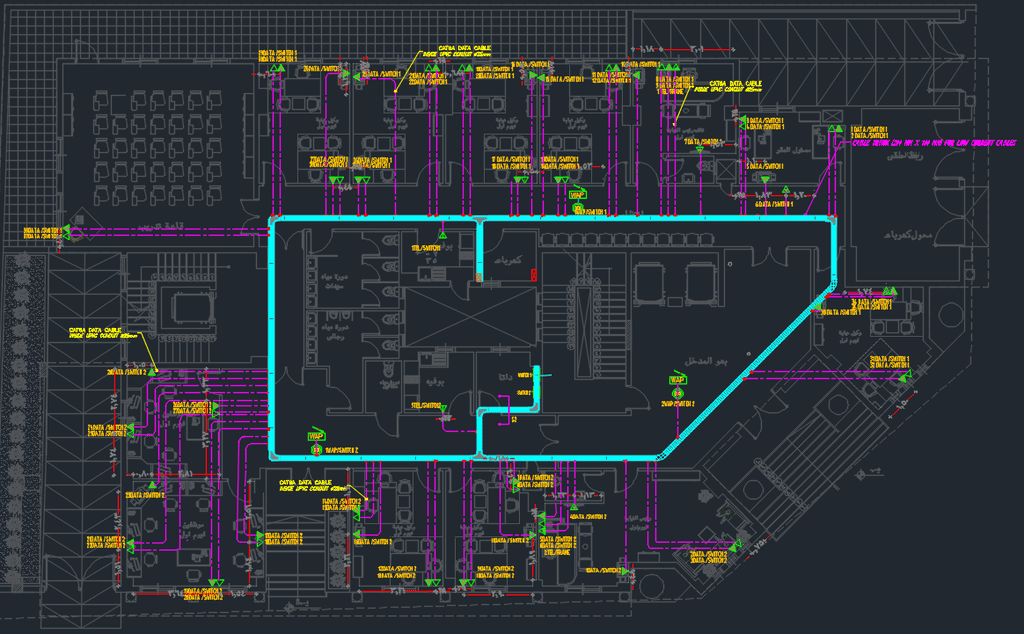Click the محول كهرباء transformer room label
1024x634 pixels.
coord(908,234)
